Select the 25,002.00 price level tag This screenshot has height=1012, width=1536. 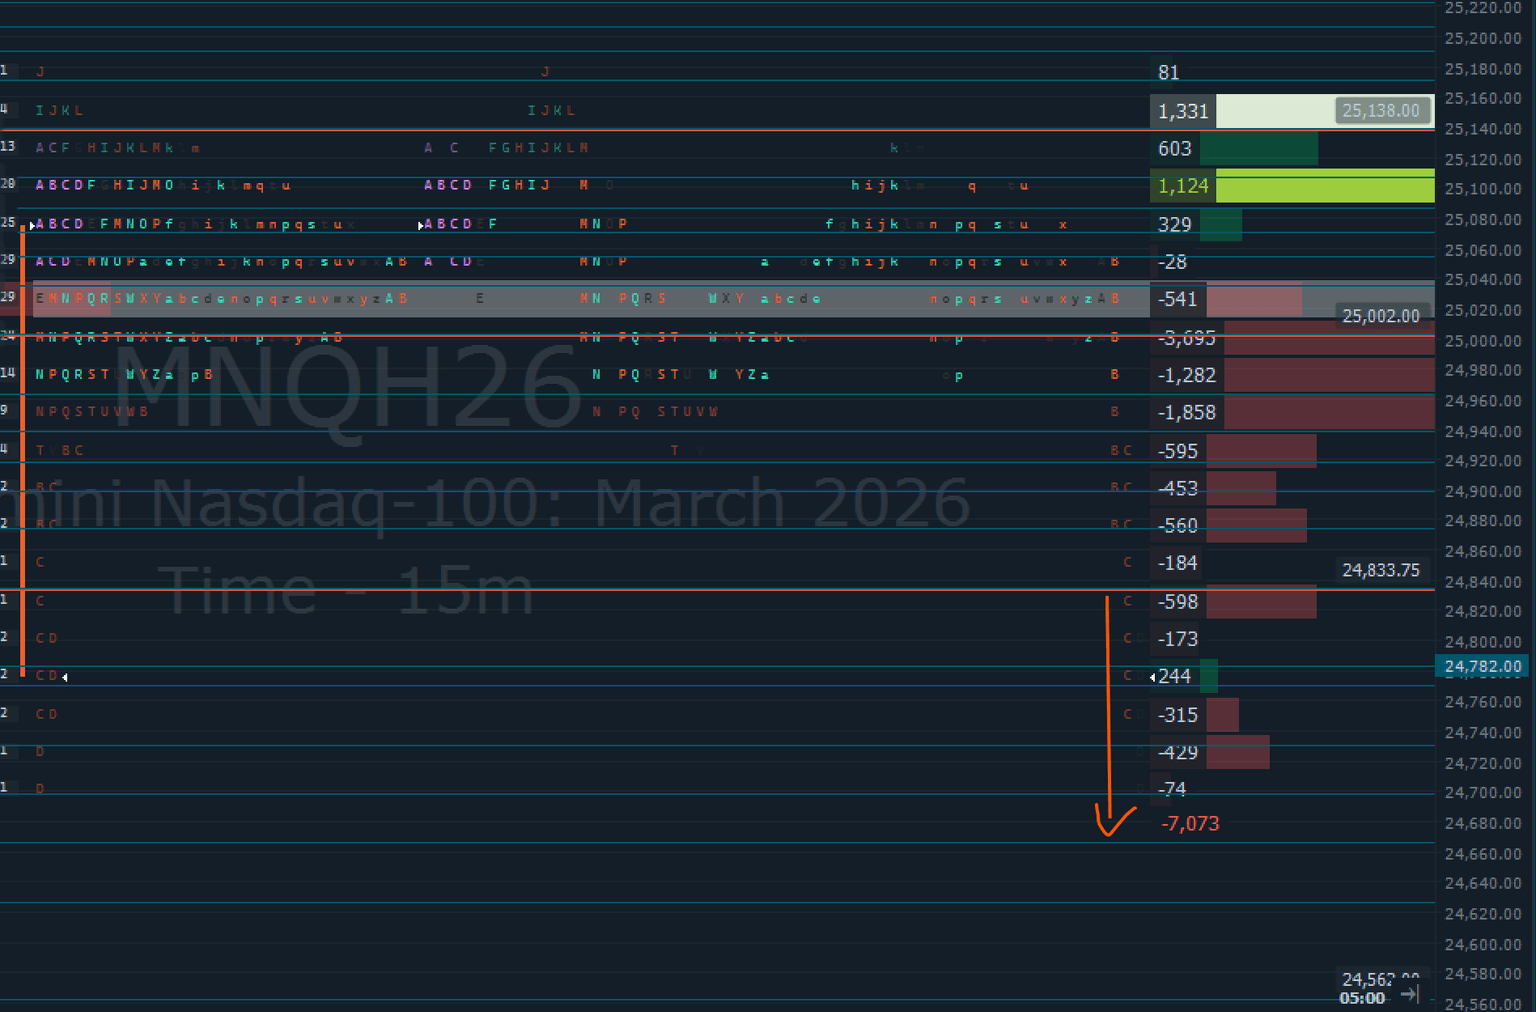pos(1381,316)
